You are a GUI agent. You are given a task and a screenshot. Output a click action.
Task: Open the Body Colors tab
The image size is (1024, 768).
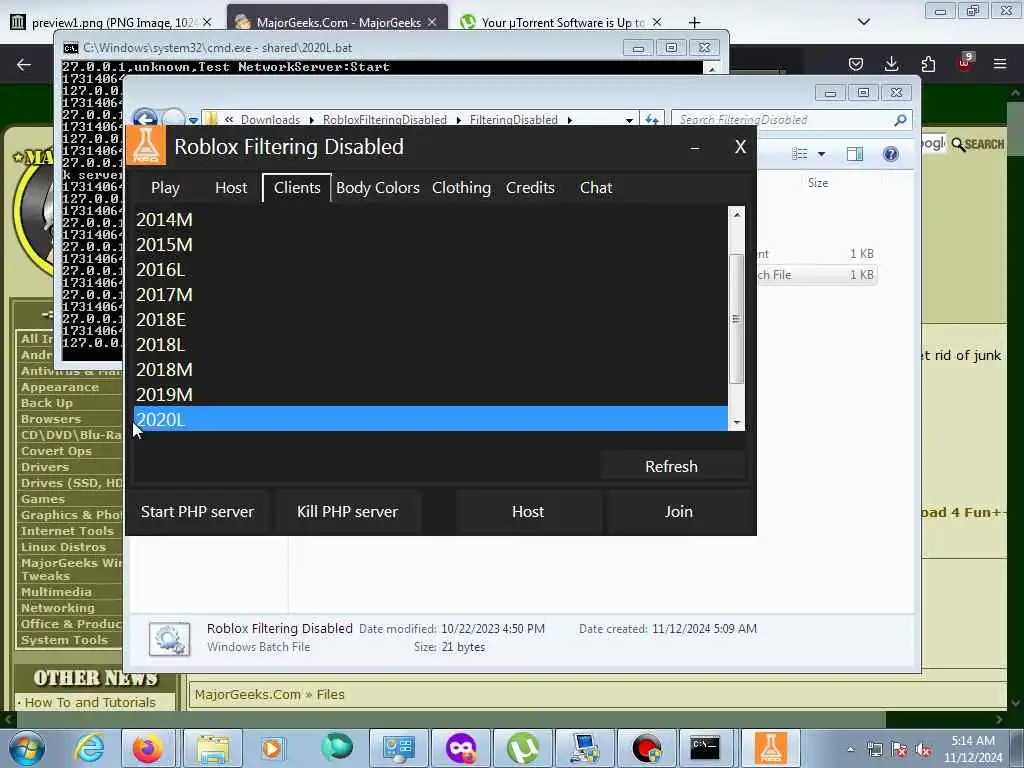[x=377, y=188]
